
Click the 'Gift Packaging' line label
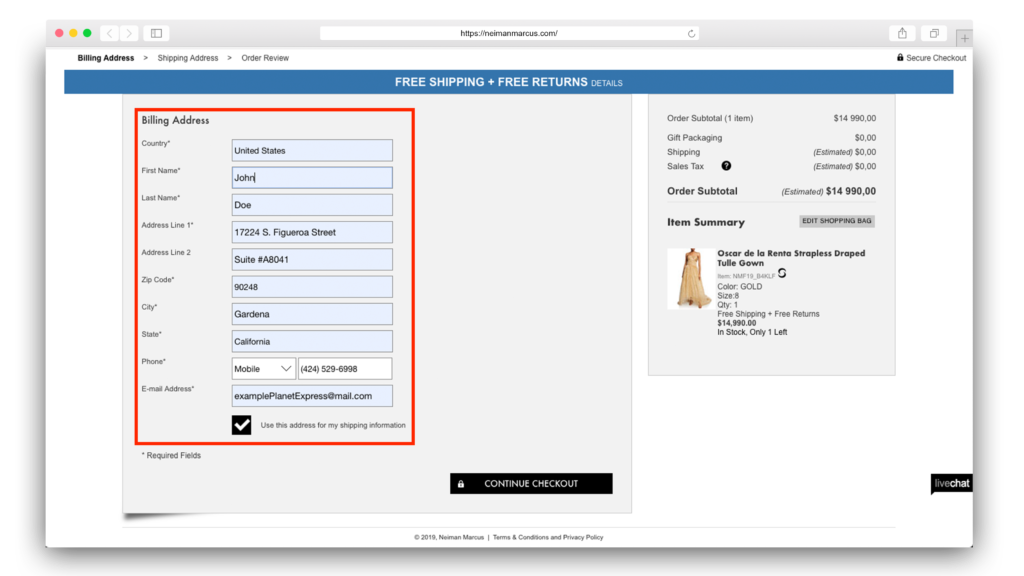694,138
